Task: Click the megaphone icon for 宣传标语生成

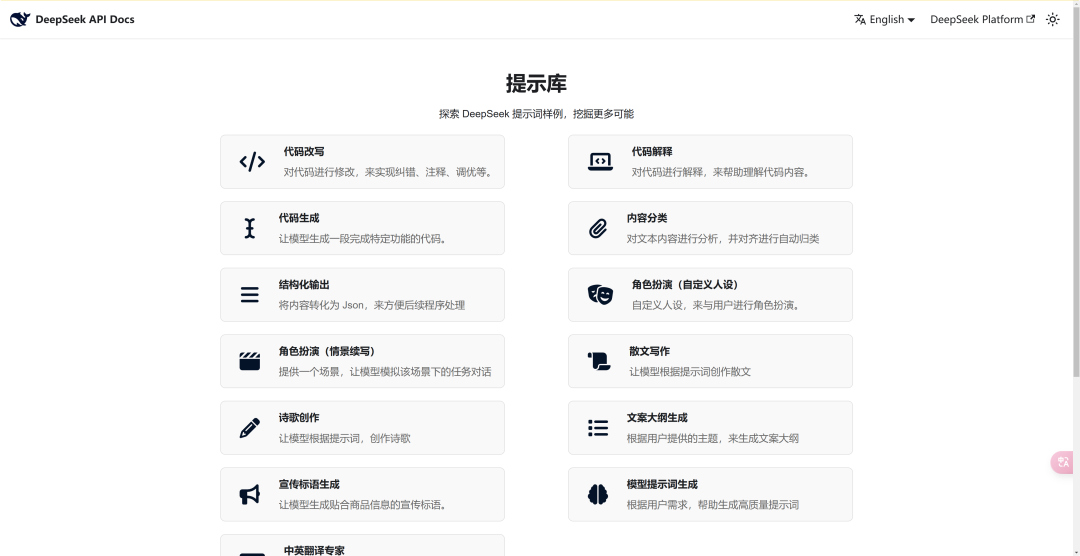Action: (x=249, y=494)
